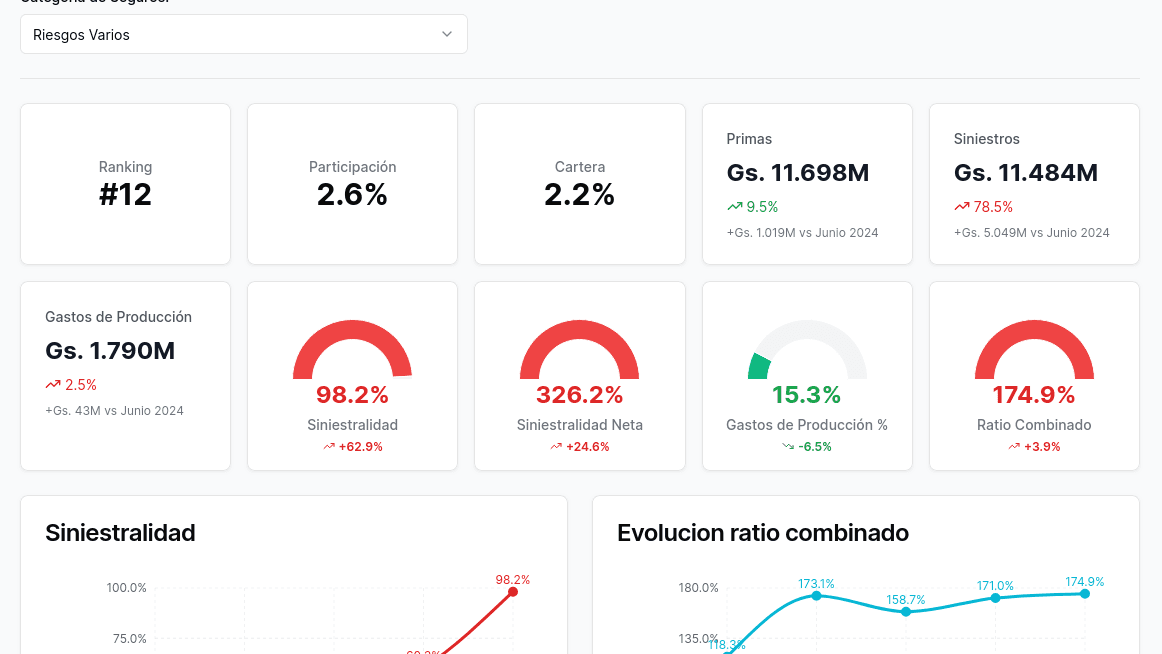Click the Gs. 1.790M production expenses amount
This screenshot has width=1162, height=654.
click(x=110, y=350)
